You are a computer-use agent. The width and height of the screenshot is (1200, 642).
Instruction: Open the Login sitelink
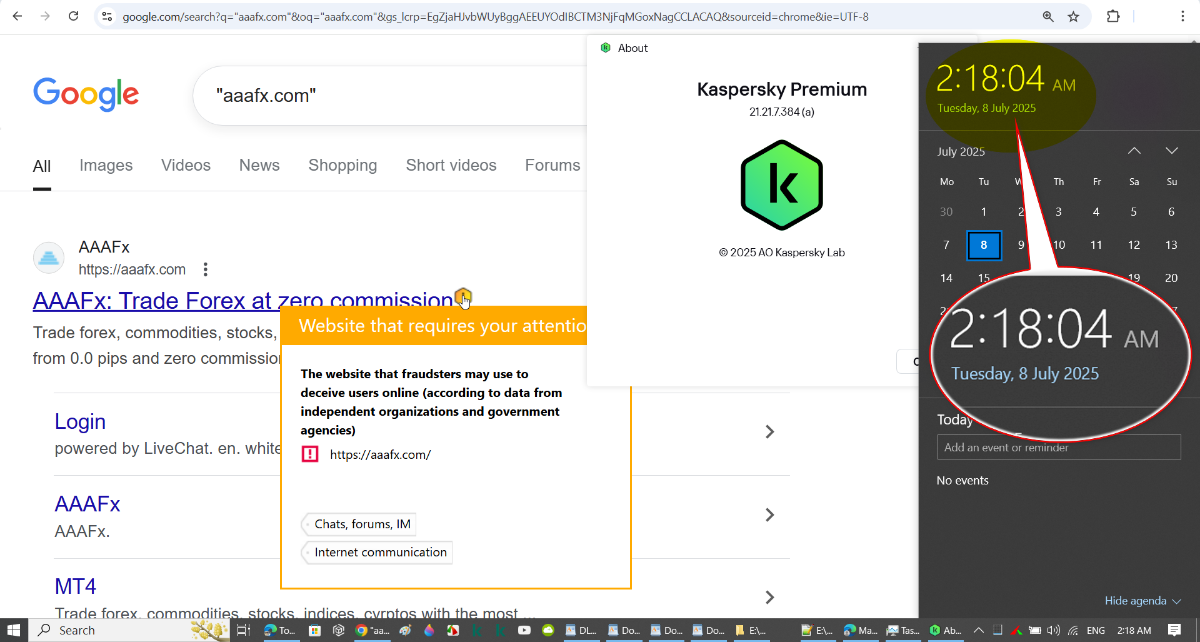pos(80,422)
